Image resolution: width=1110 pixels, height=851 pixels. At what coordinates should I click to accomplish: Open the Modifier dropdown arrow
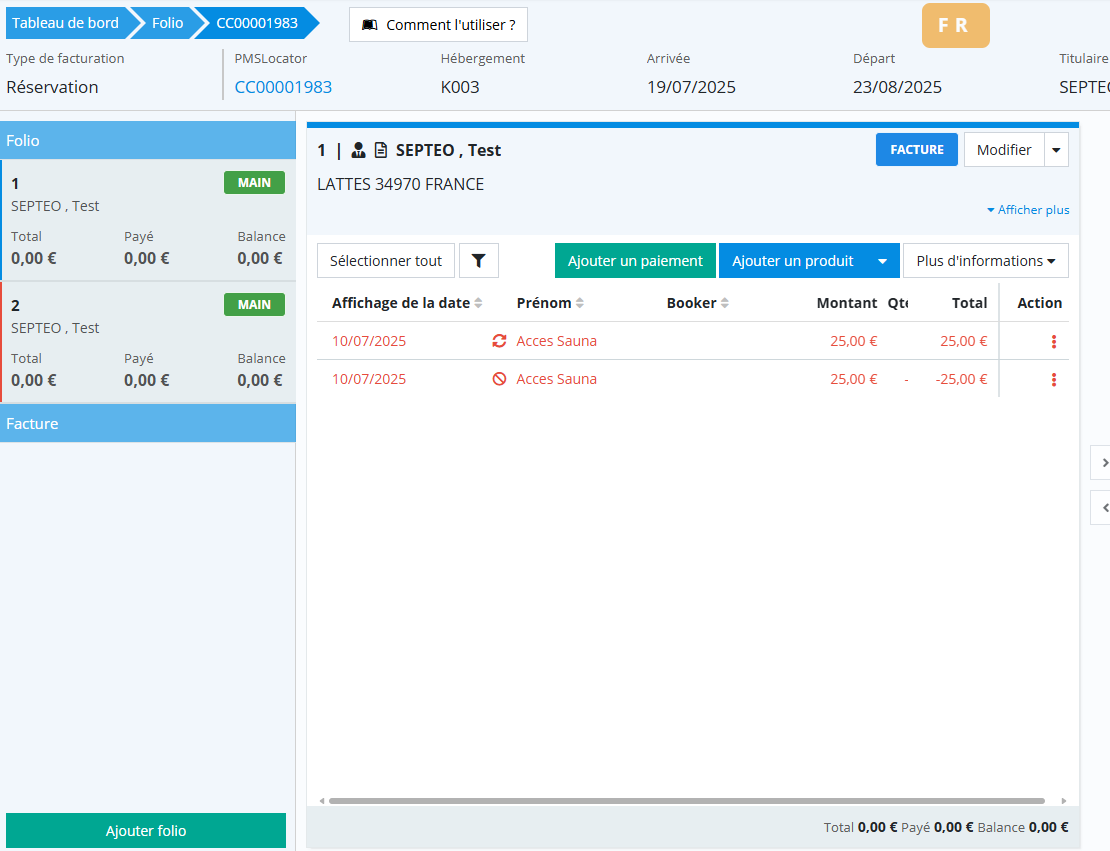click(1056, 150)
